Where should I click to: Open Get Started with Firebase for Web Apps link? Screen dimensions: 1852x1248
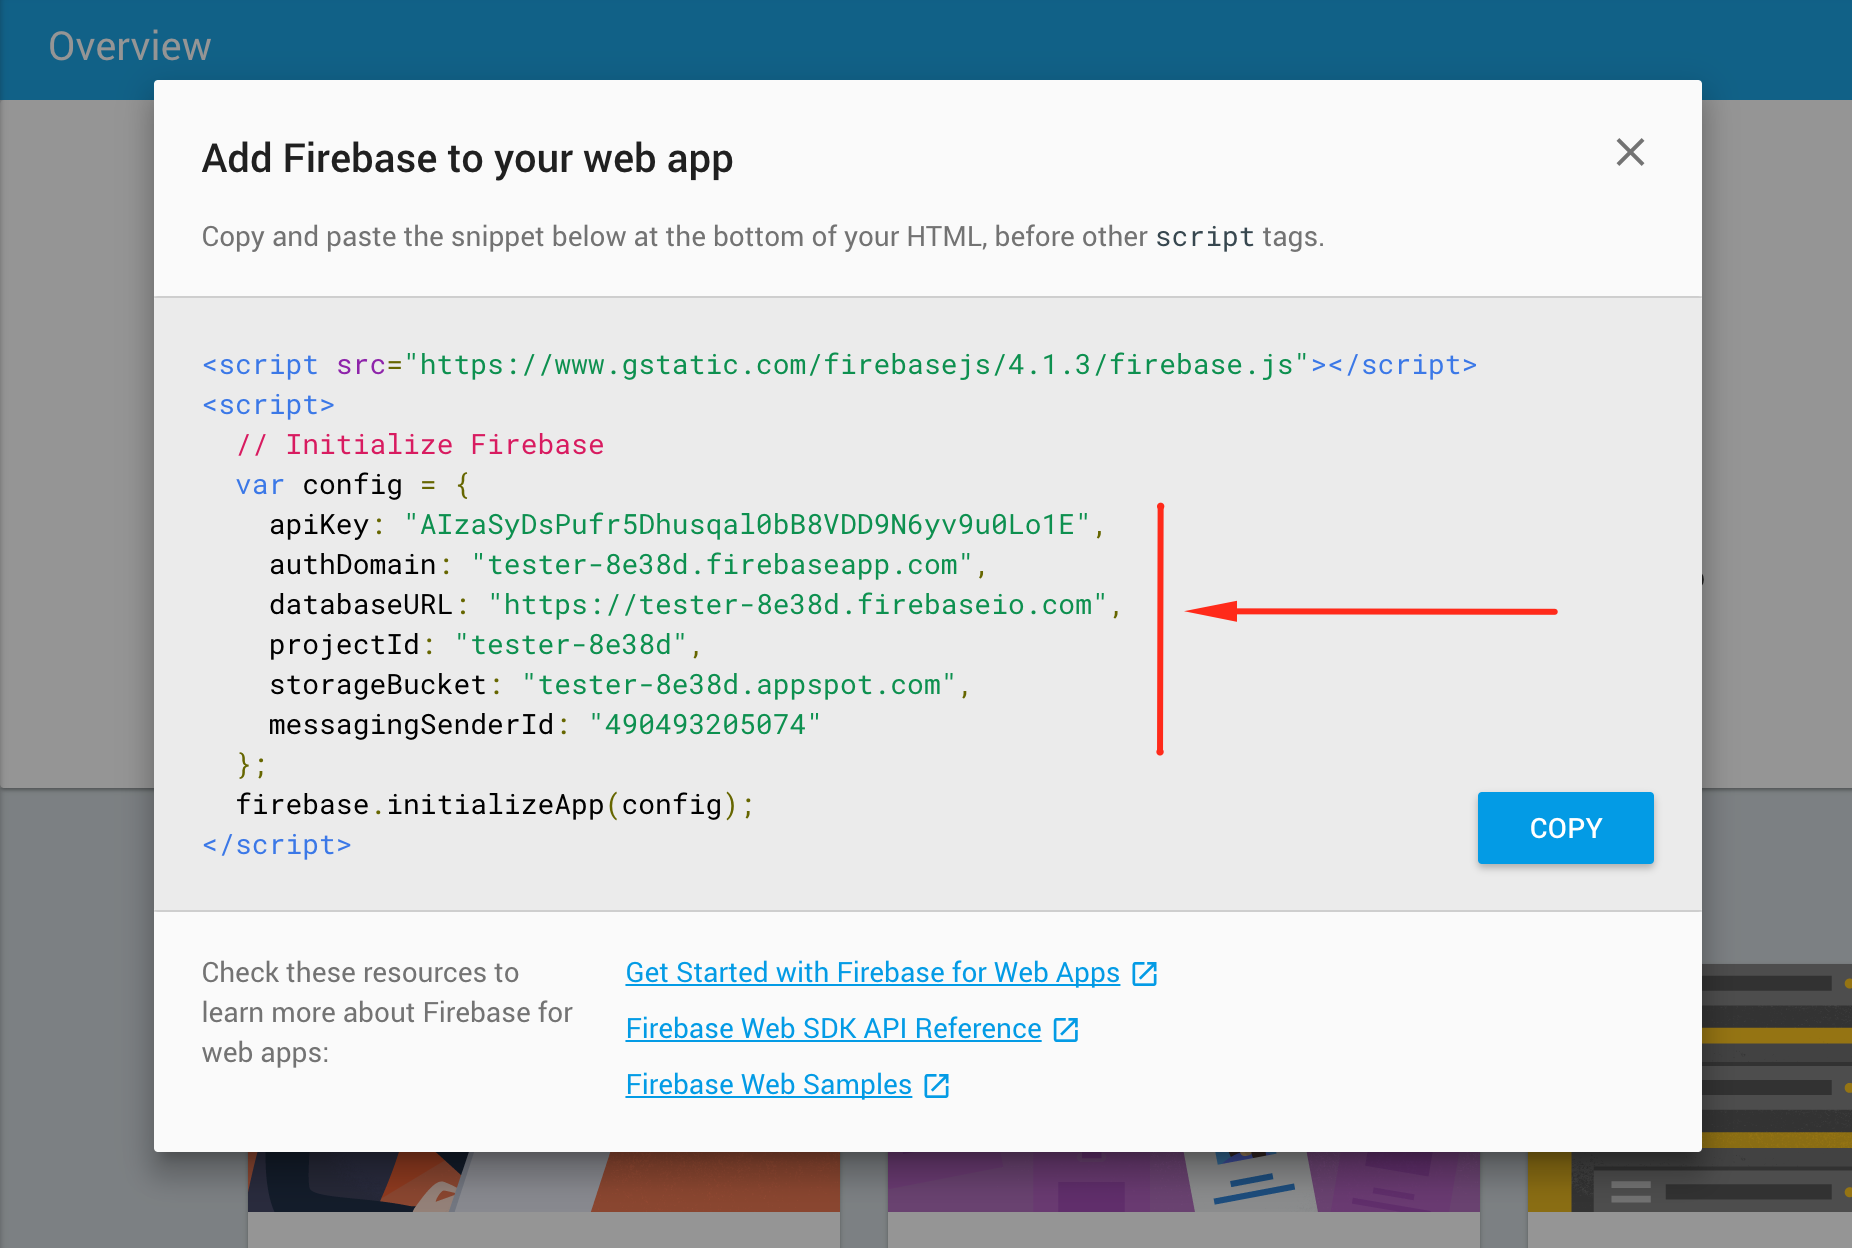tap(872, 973)
